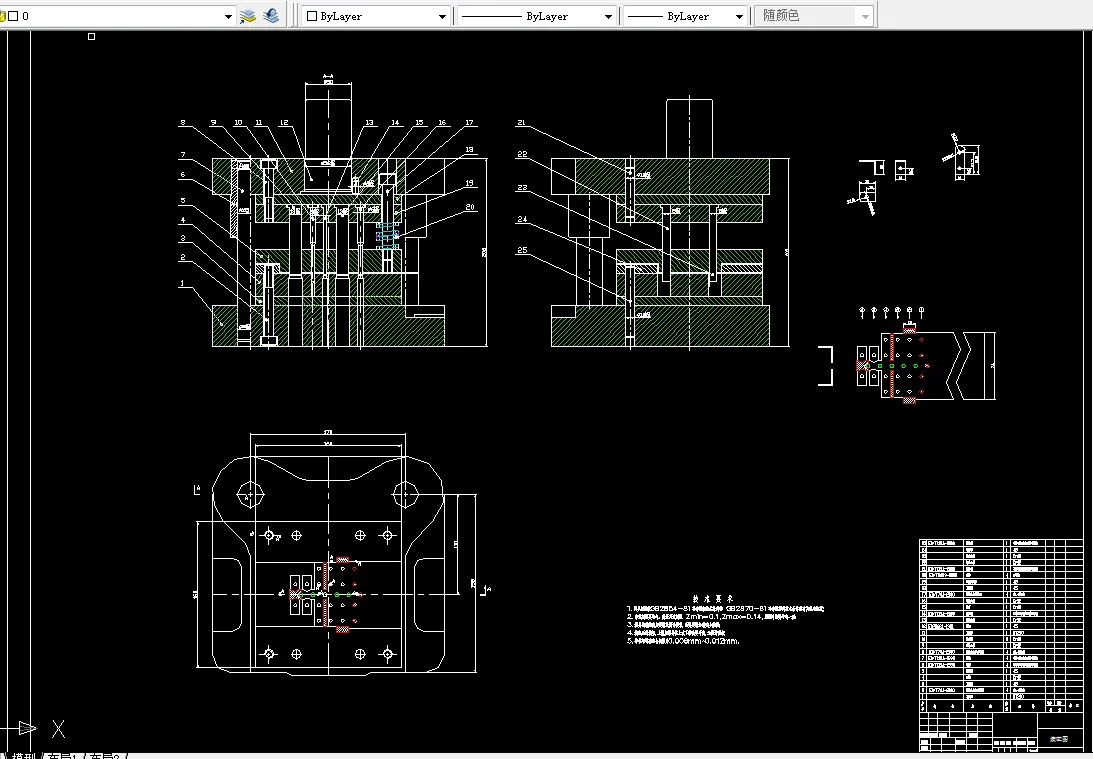Switch to the 模型 model tab
Image resolution: width=1093 pixels, height=759 pixels.
pos(24,756)
